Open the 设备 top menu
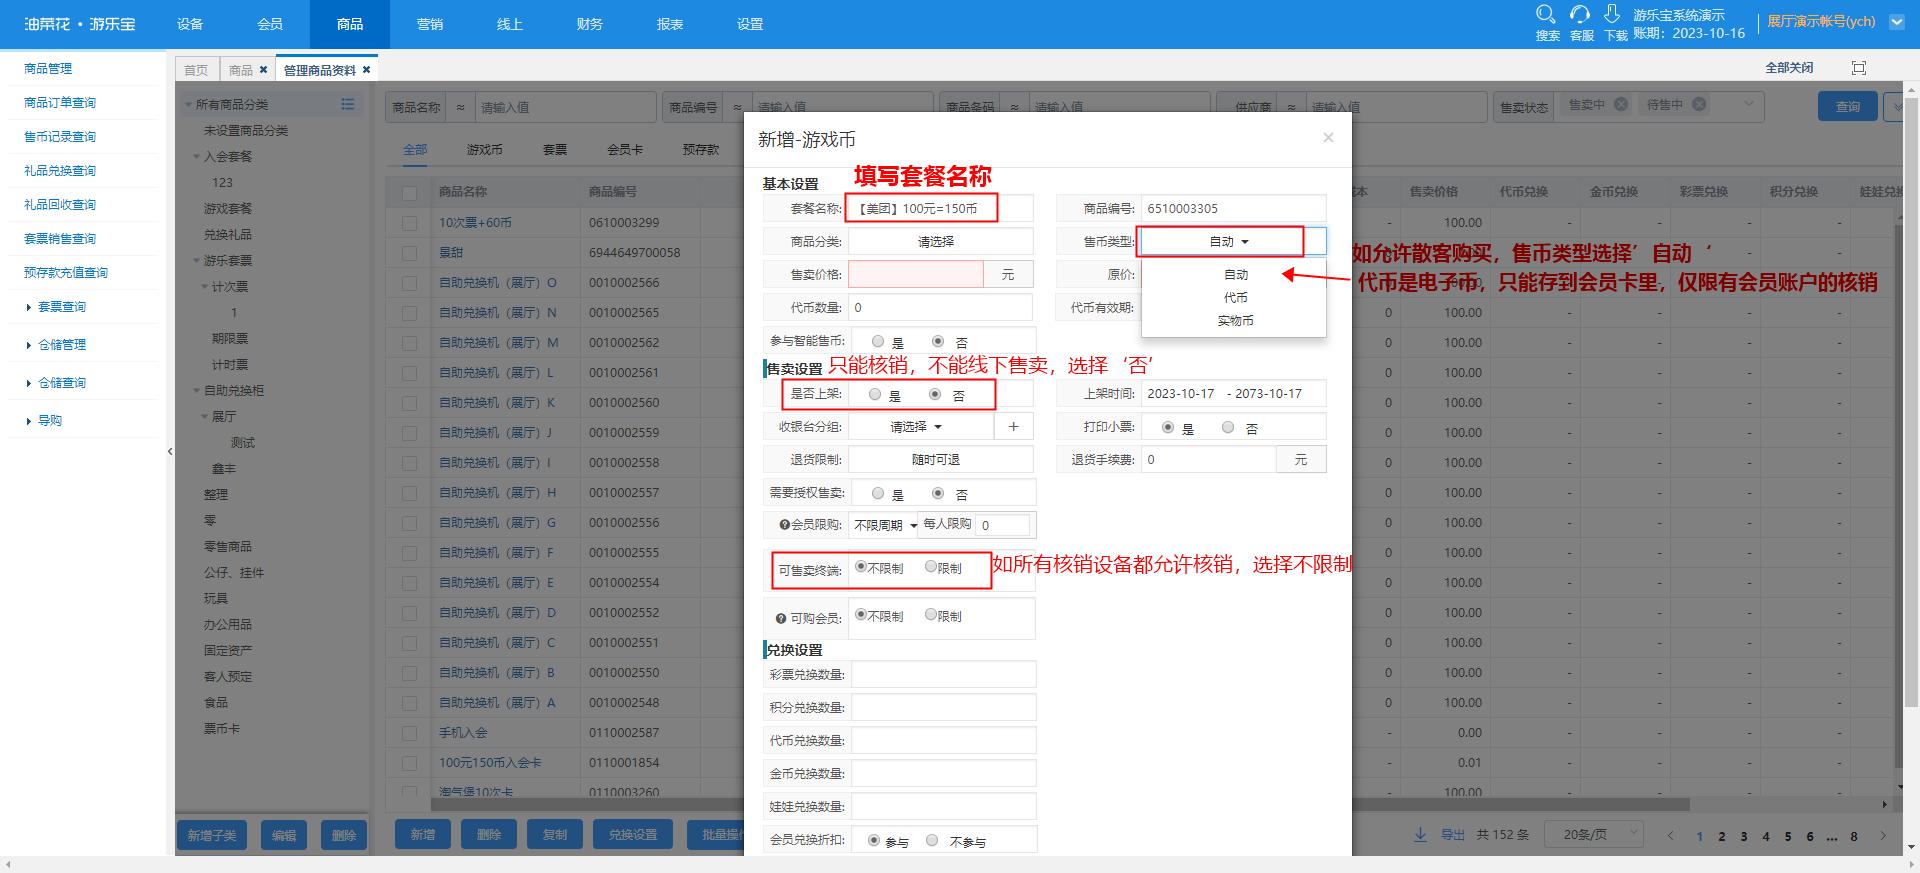Viewport: 1920px width, 873px height. (x=190, y=24)
